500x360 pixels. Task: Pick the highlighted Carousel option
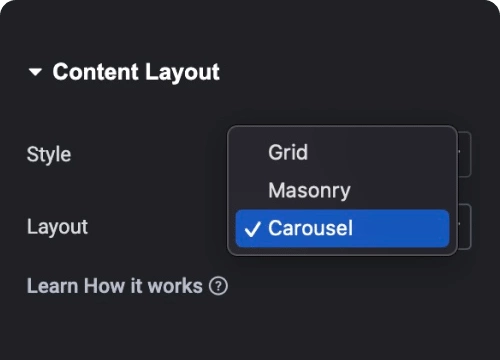point(342,228)
